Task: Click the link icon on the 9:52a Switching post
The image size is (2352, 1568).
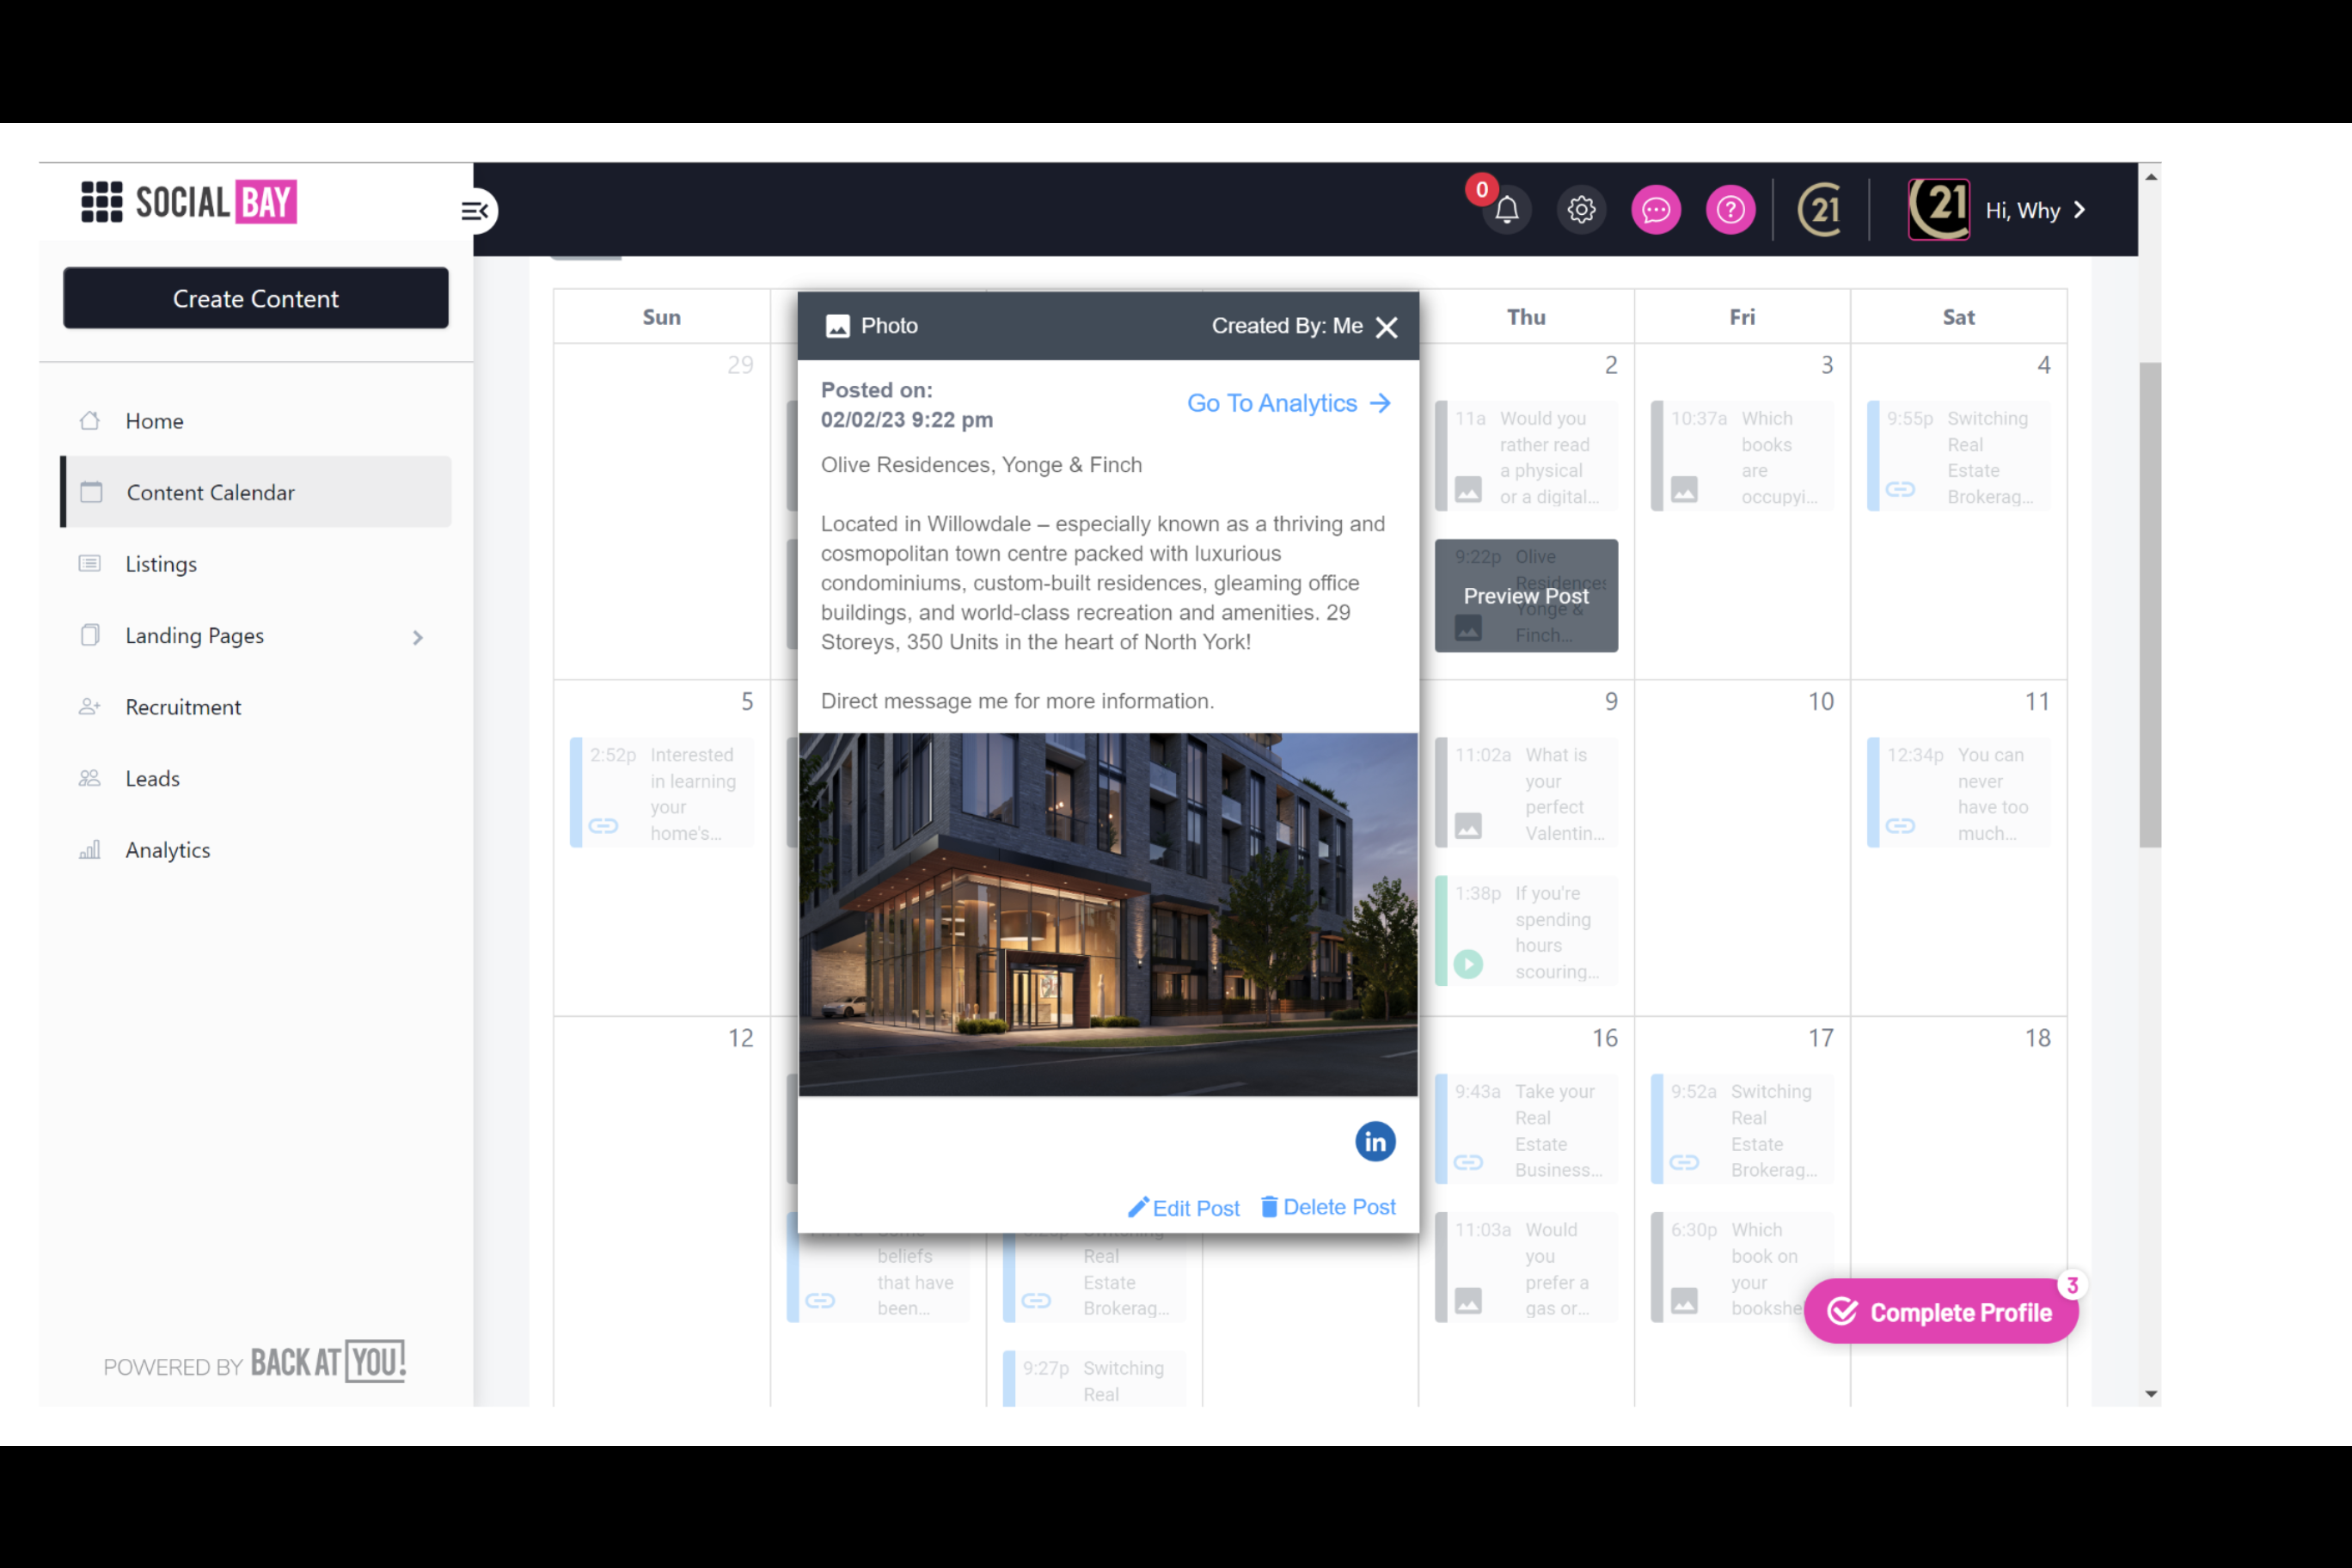Action: [x=1684, y=1162]
